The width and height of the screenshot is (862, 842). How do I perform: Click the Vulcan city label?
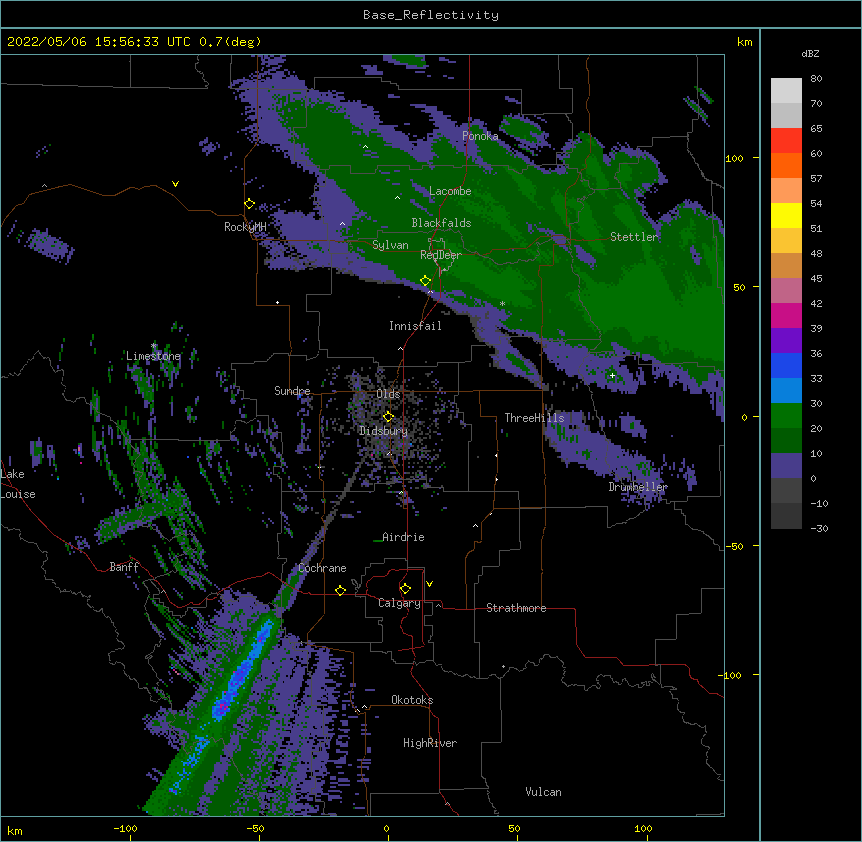pos(543,792)
